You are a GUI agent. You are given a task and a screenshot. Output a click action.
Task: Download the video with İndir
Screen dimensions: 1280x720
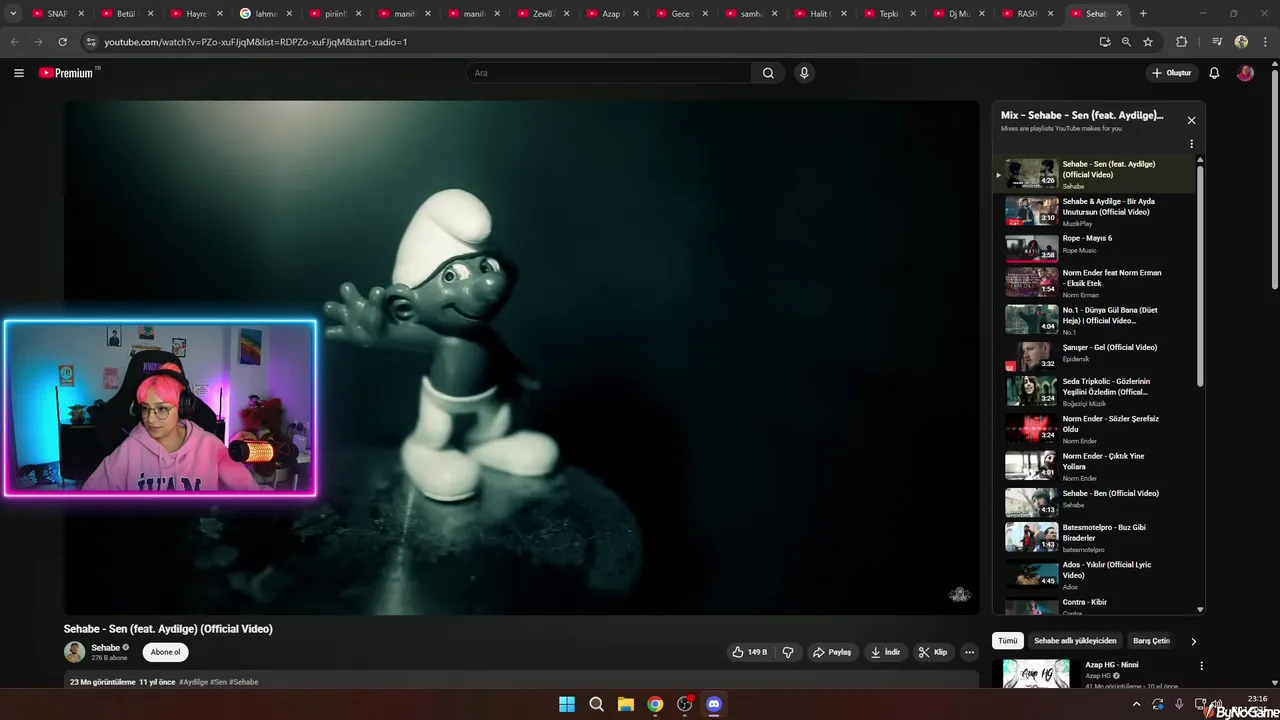(x=885, y=652)
